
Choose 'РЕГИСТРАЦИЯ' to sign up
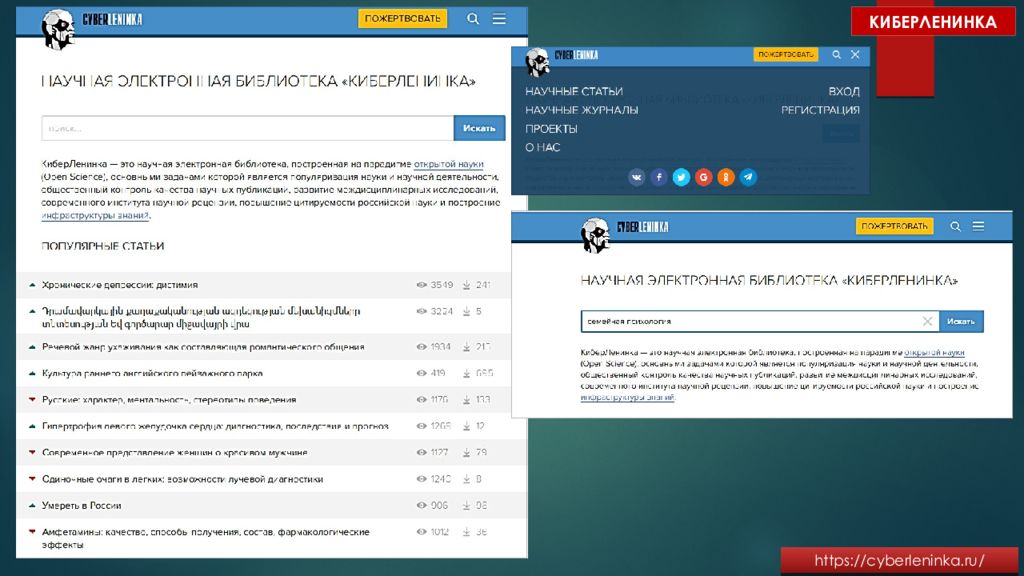[x=820, y=110]
